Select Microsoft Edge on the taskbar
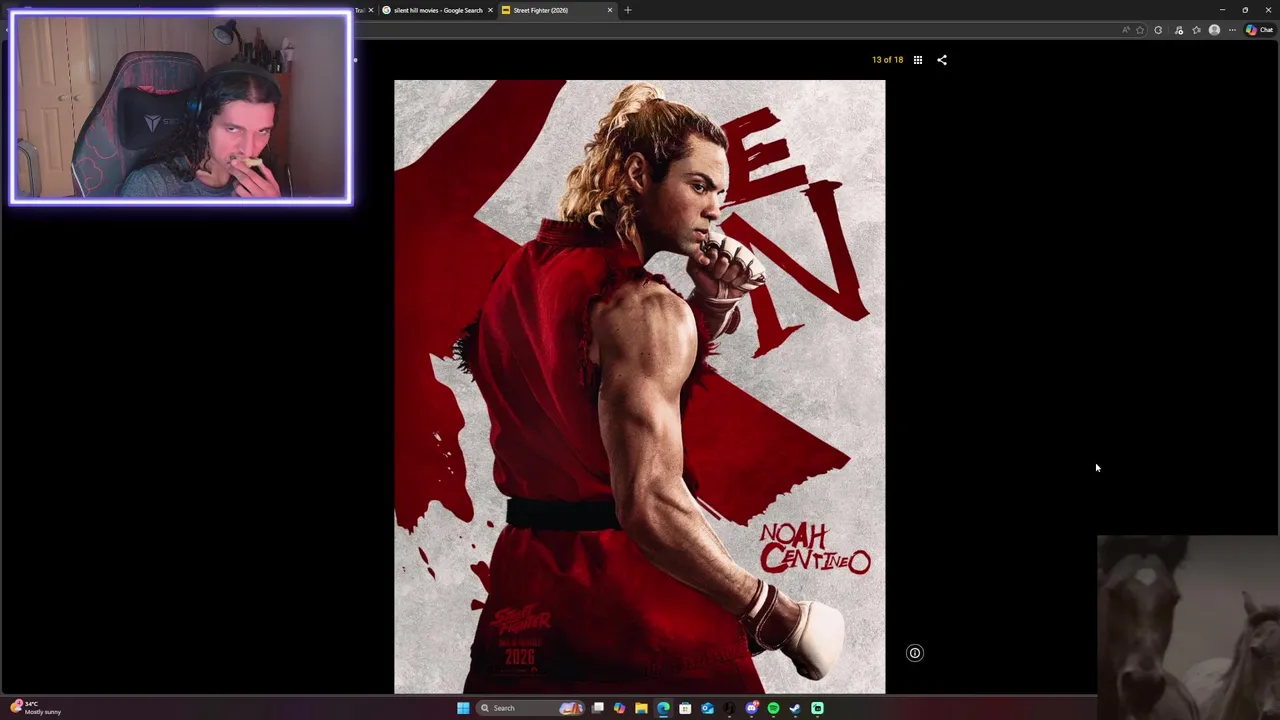 click(x=663, y=708)
